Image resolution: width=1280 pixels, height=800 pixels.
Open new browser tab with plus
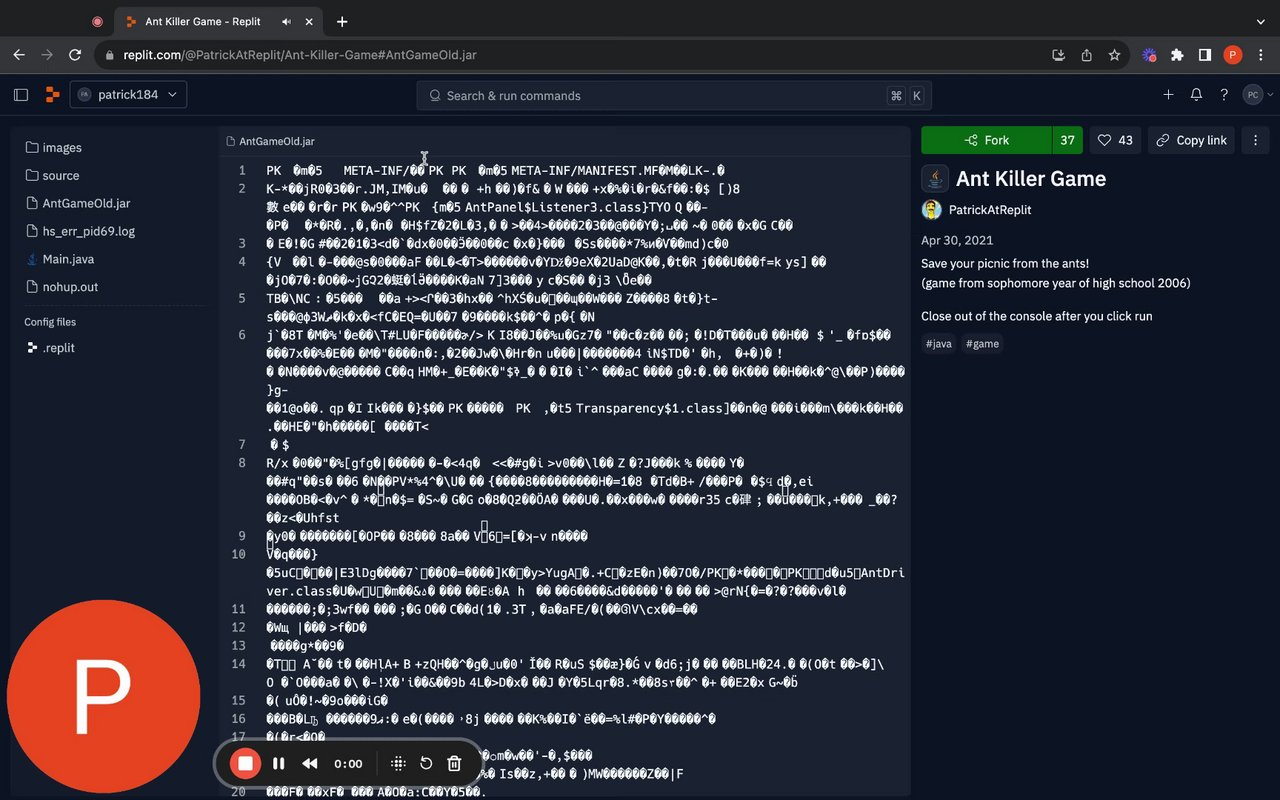(x=342, y=21)
